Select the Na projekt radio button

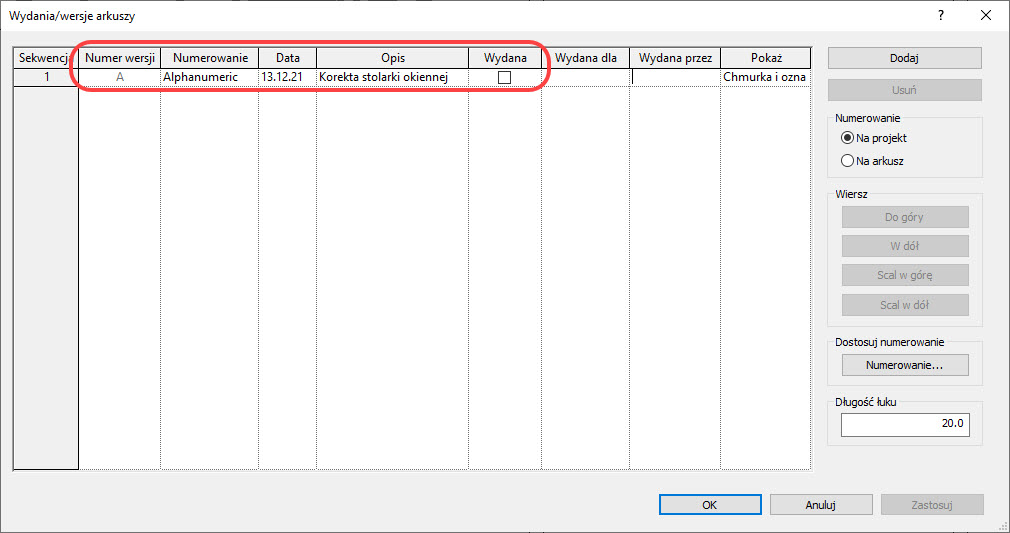click(848, 138)
